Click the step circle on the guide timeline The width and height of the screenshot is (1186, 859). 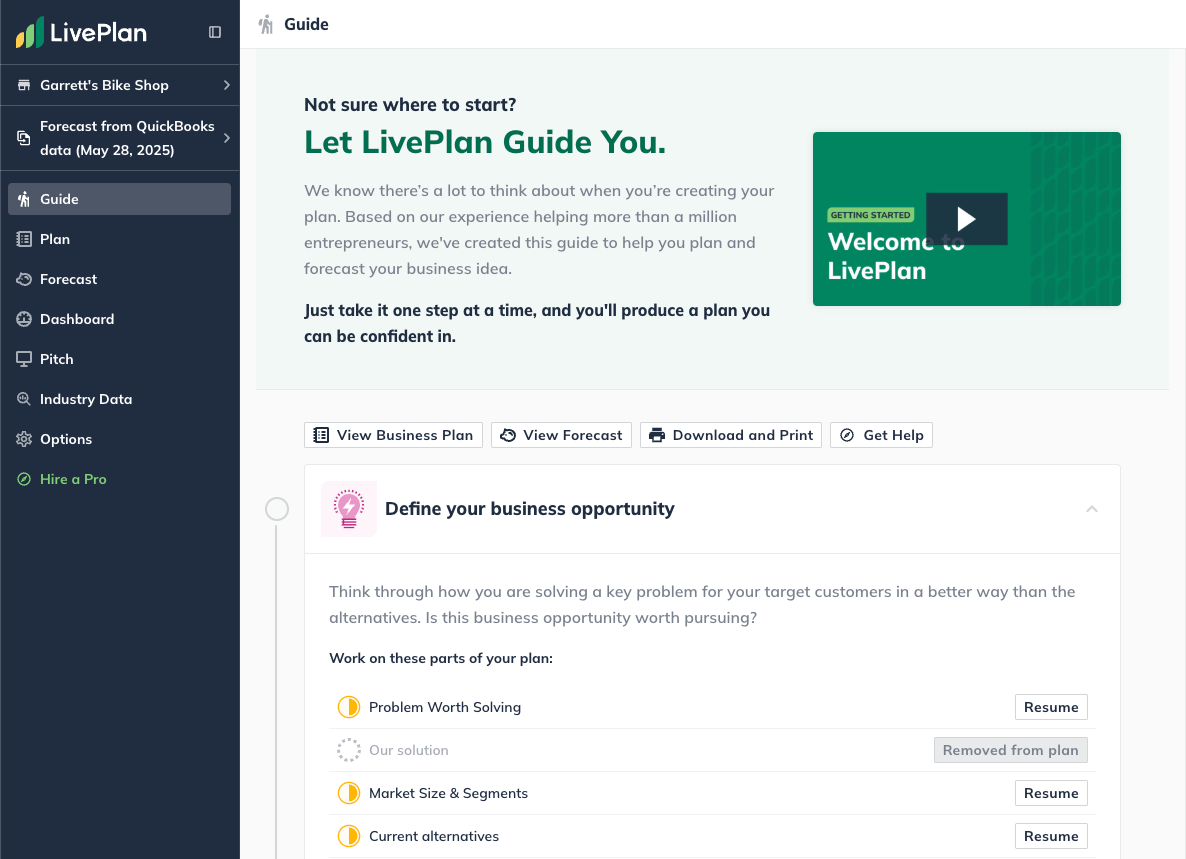277,509
